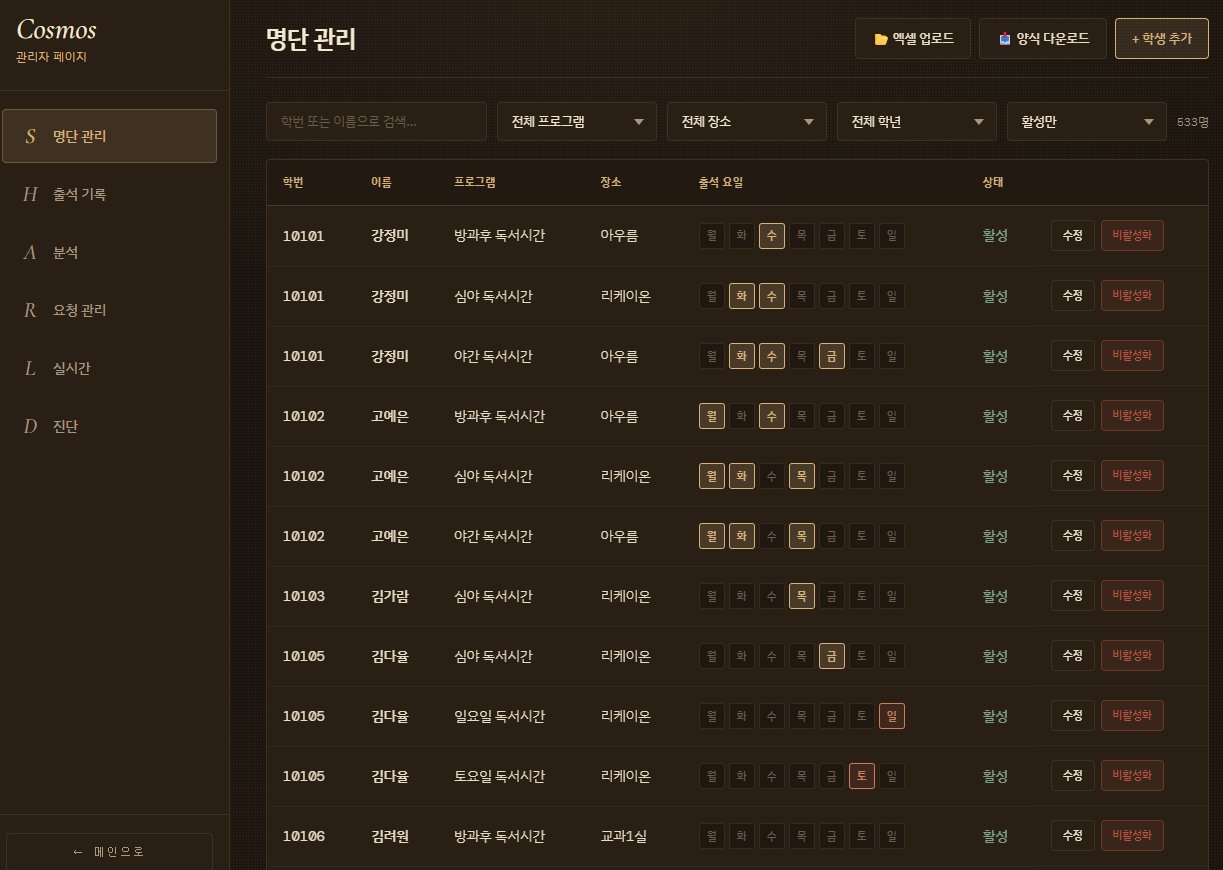The image size is (1223, 870).
Task: Click the L icon for 실시간
Action: click(x=30, y=368)
